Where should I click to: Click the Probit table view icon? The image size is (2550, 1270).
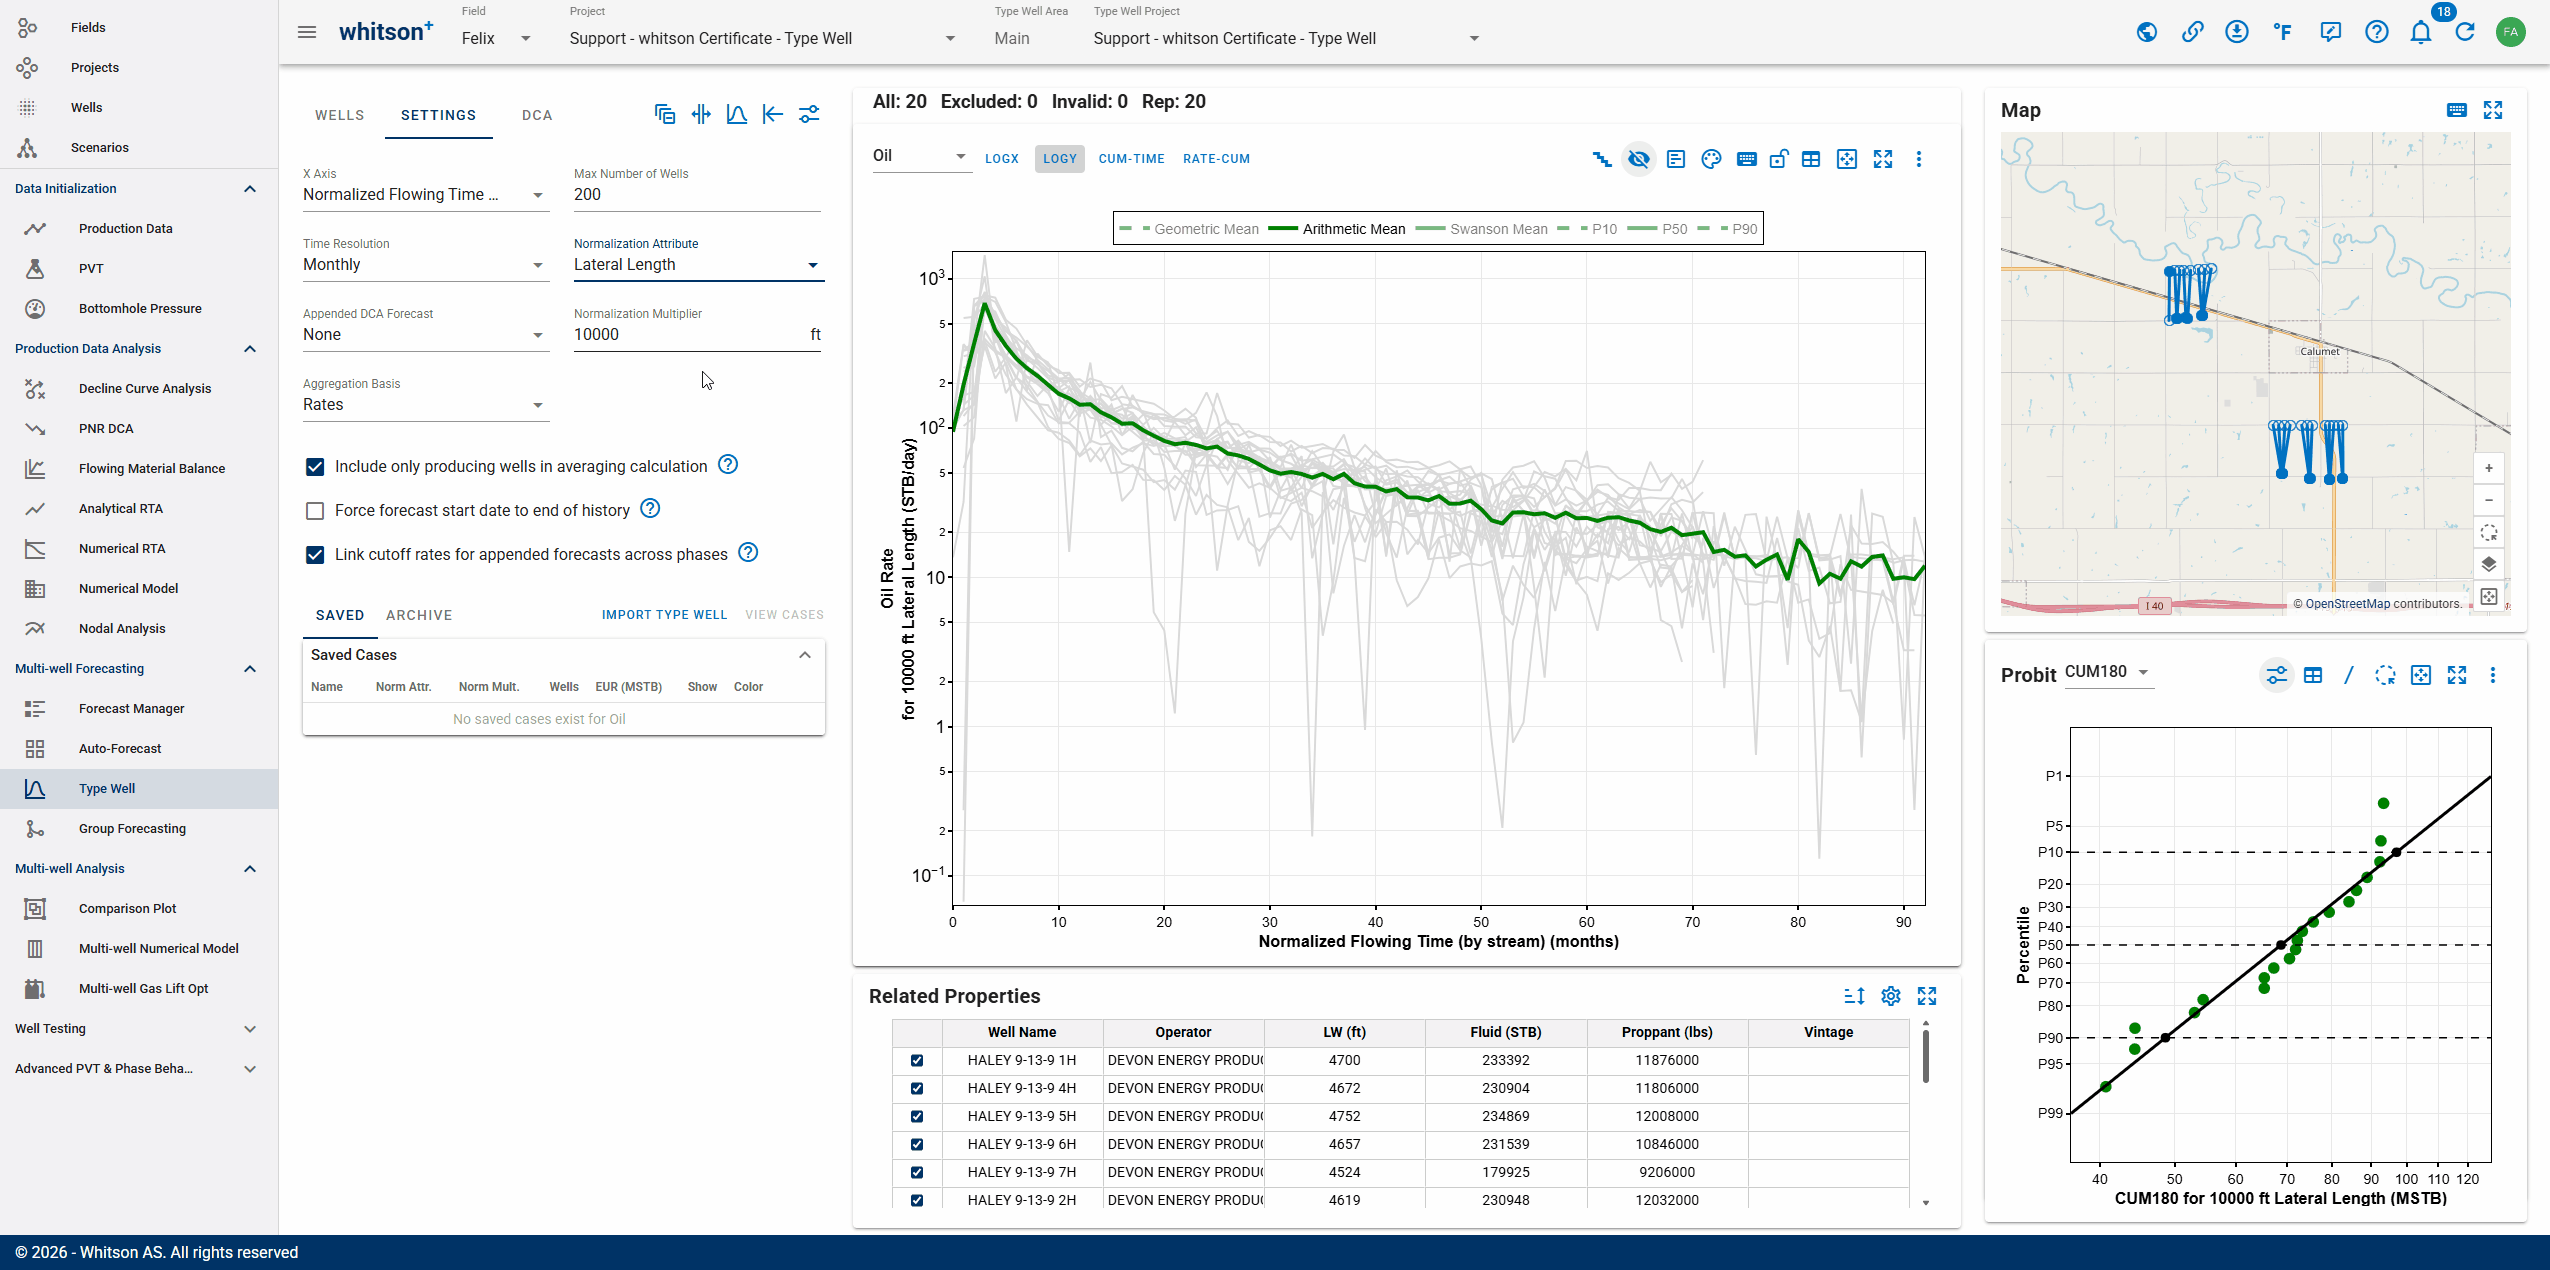click(x=2313, y=676)
